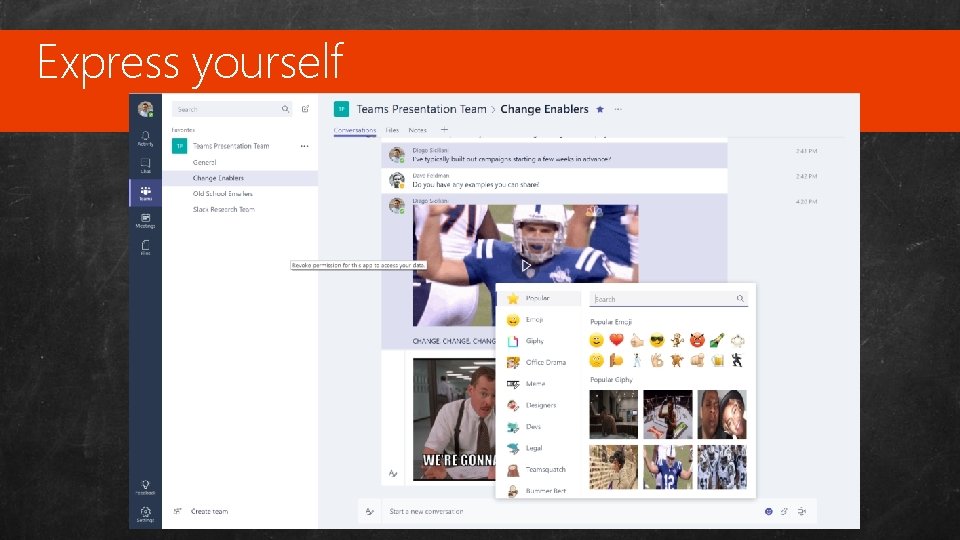
Task: Click the emoji button in compose box
Action: click(x=768, y=511)
